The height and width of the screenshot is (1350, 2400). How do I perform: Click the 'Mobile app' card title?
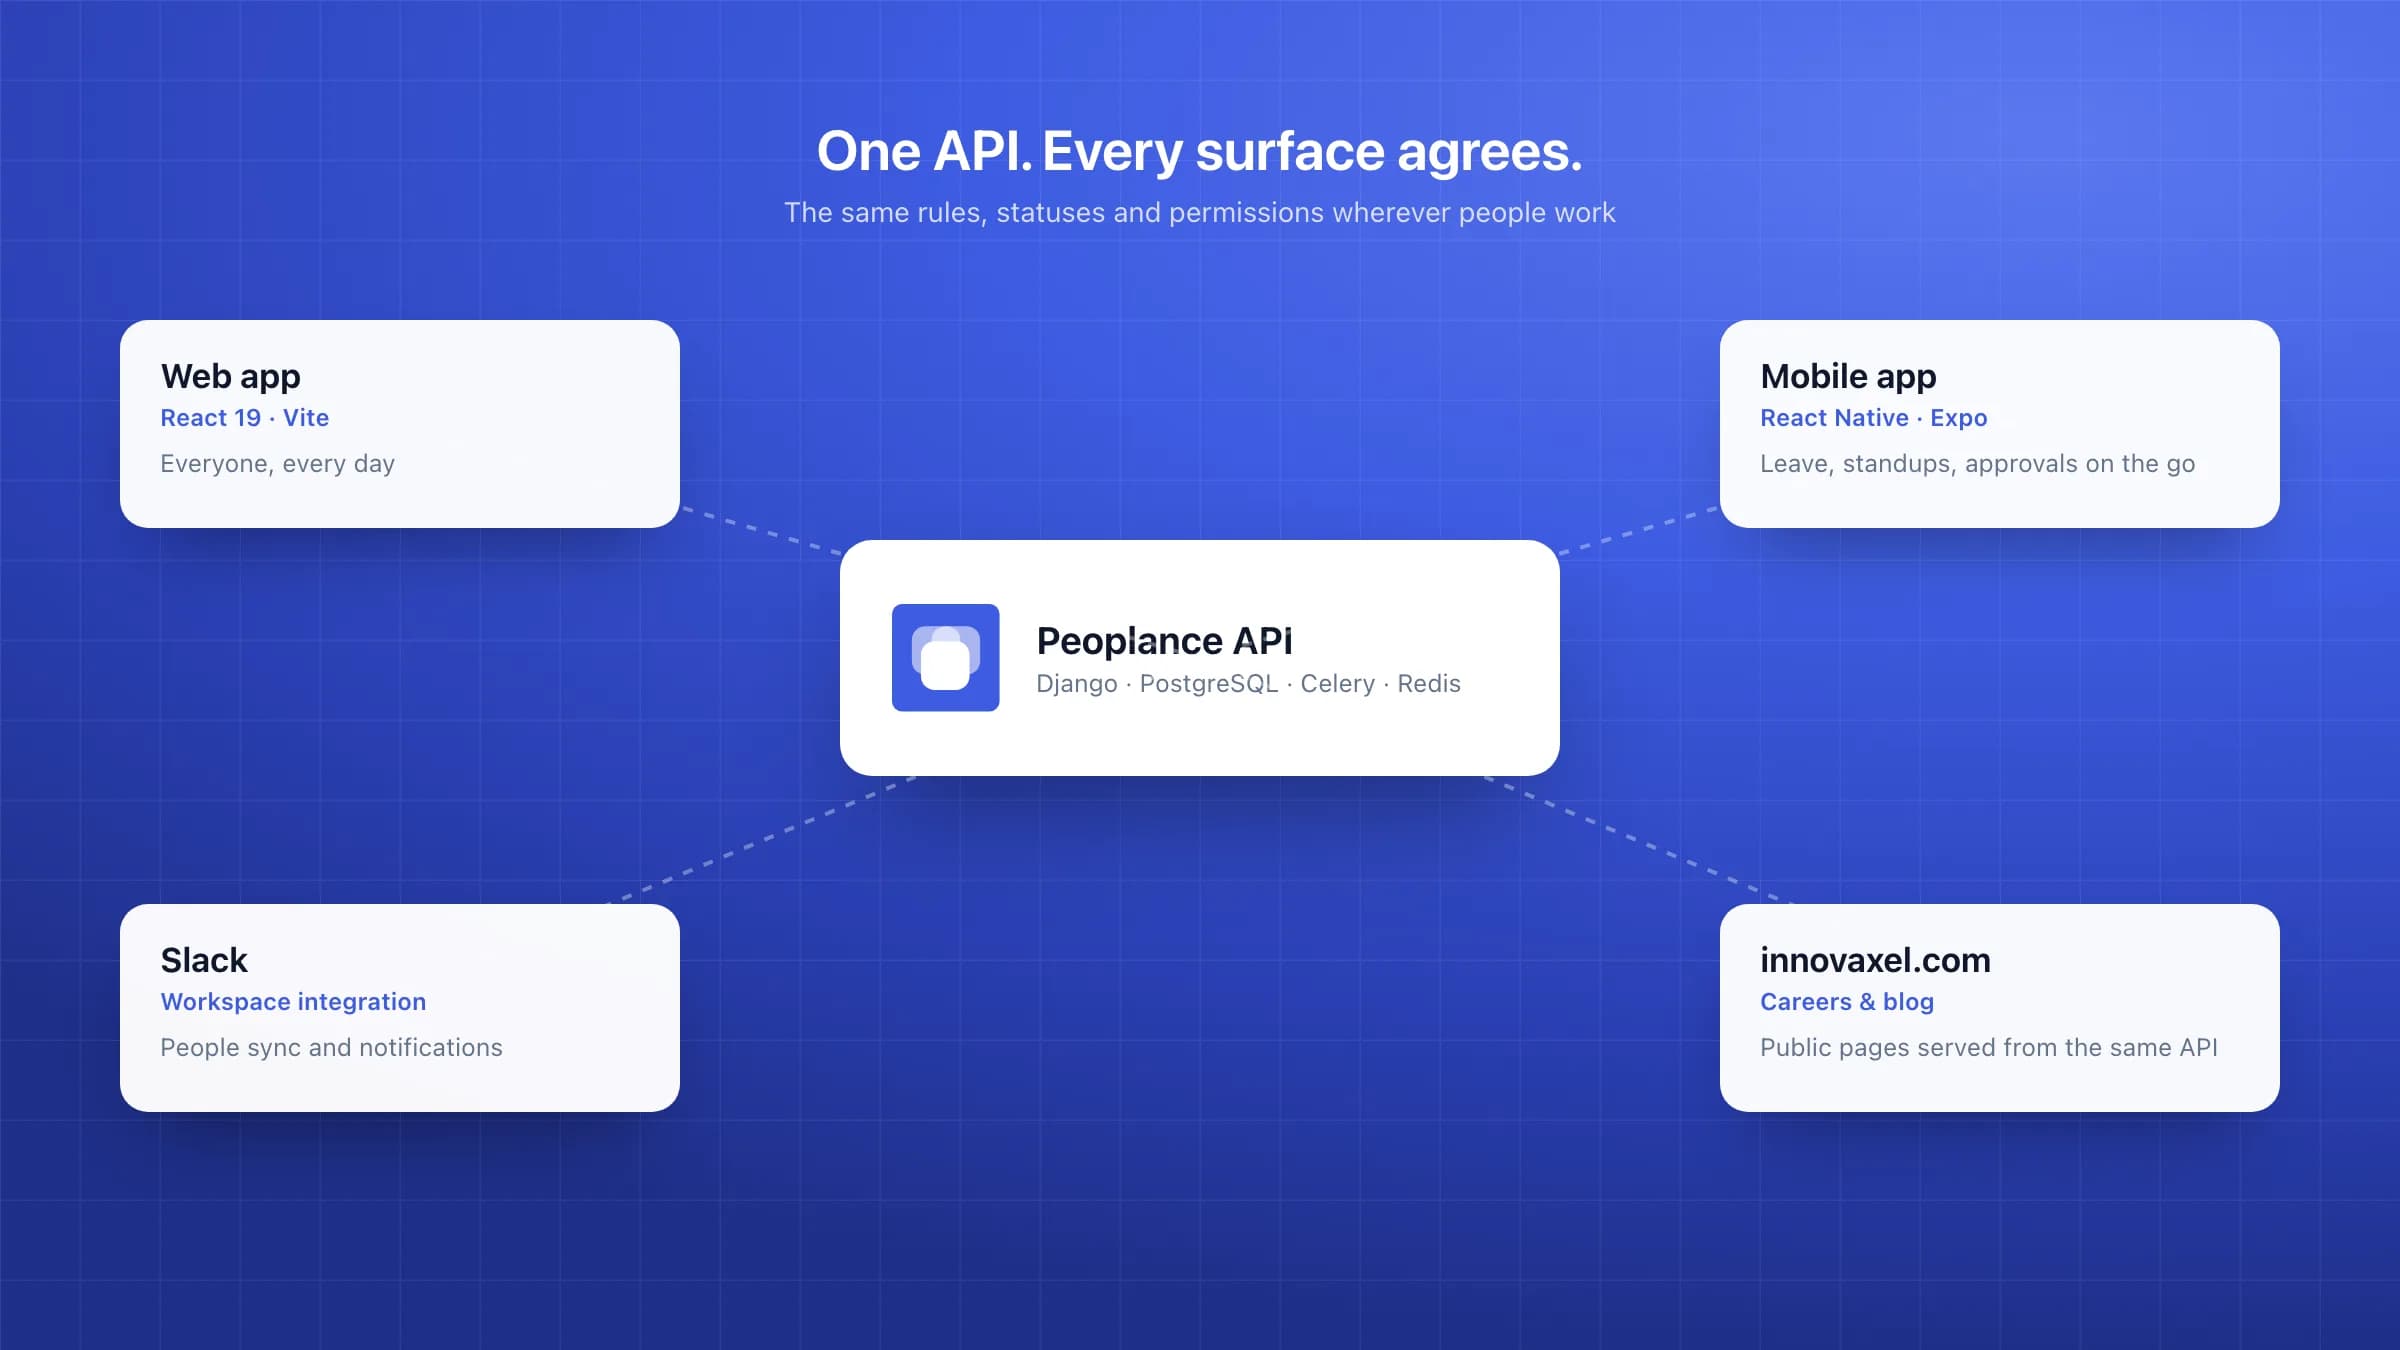[x=1848, y=377]
